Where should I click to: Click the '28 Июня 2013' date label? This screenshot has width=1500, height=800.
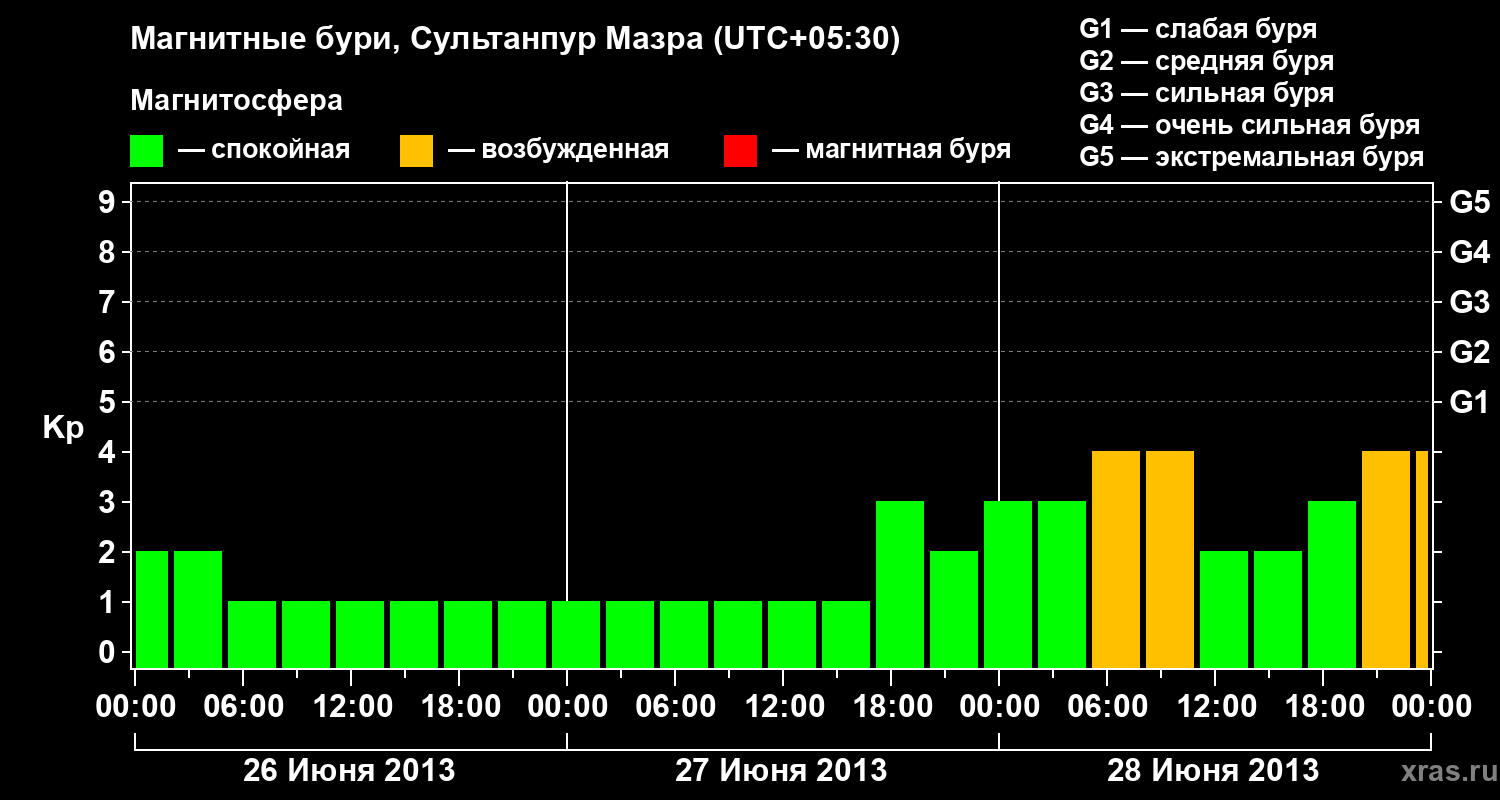1213,771
